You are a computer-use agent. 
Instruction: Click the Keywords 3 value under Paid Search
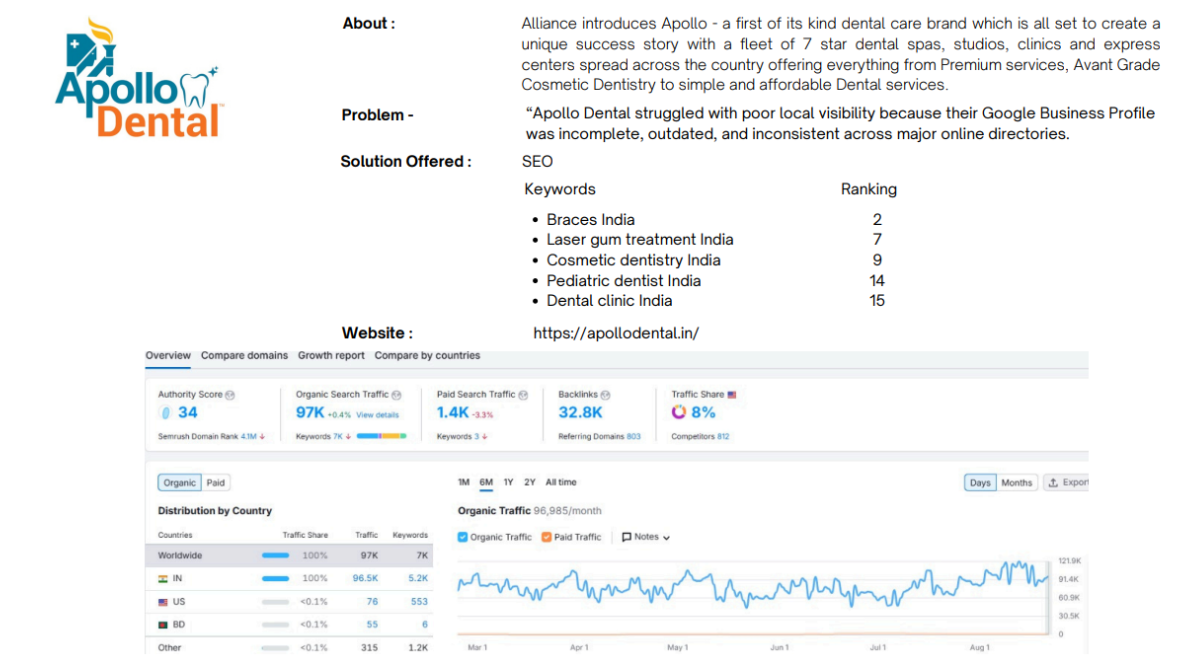point(477,437)
